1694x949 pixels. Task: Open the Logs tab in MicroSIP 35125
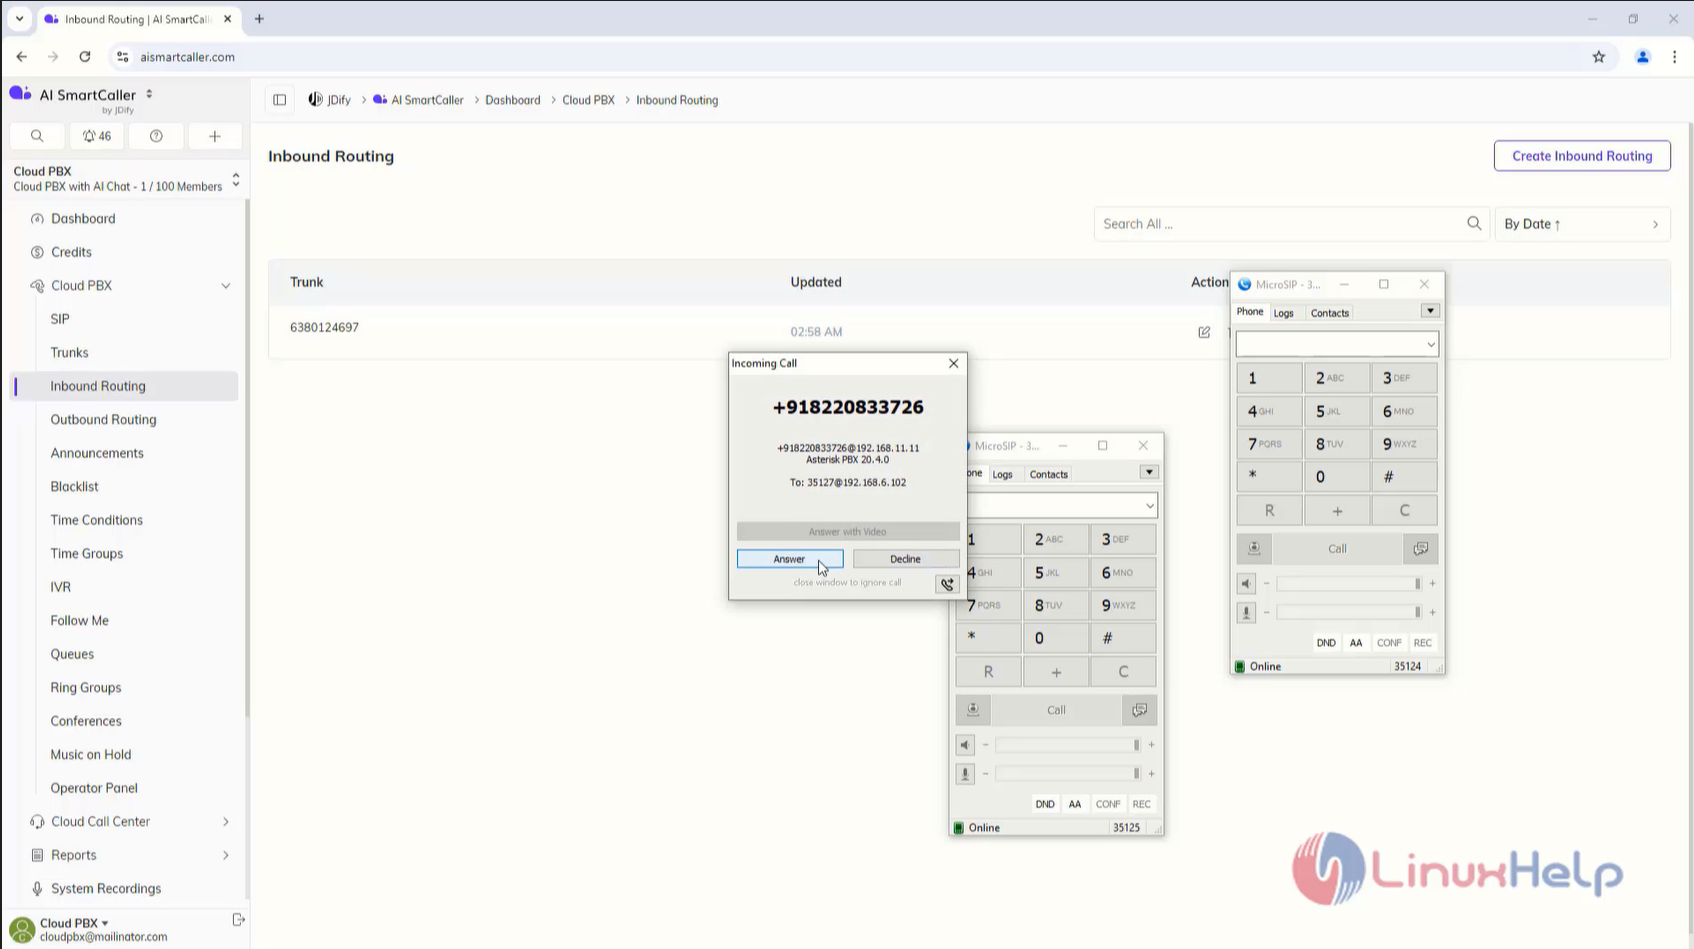click(x=1002, y=475)
